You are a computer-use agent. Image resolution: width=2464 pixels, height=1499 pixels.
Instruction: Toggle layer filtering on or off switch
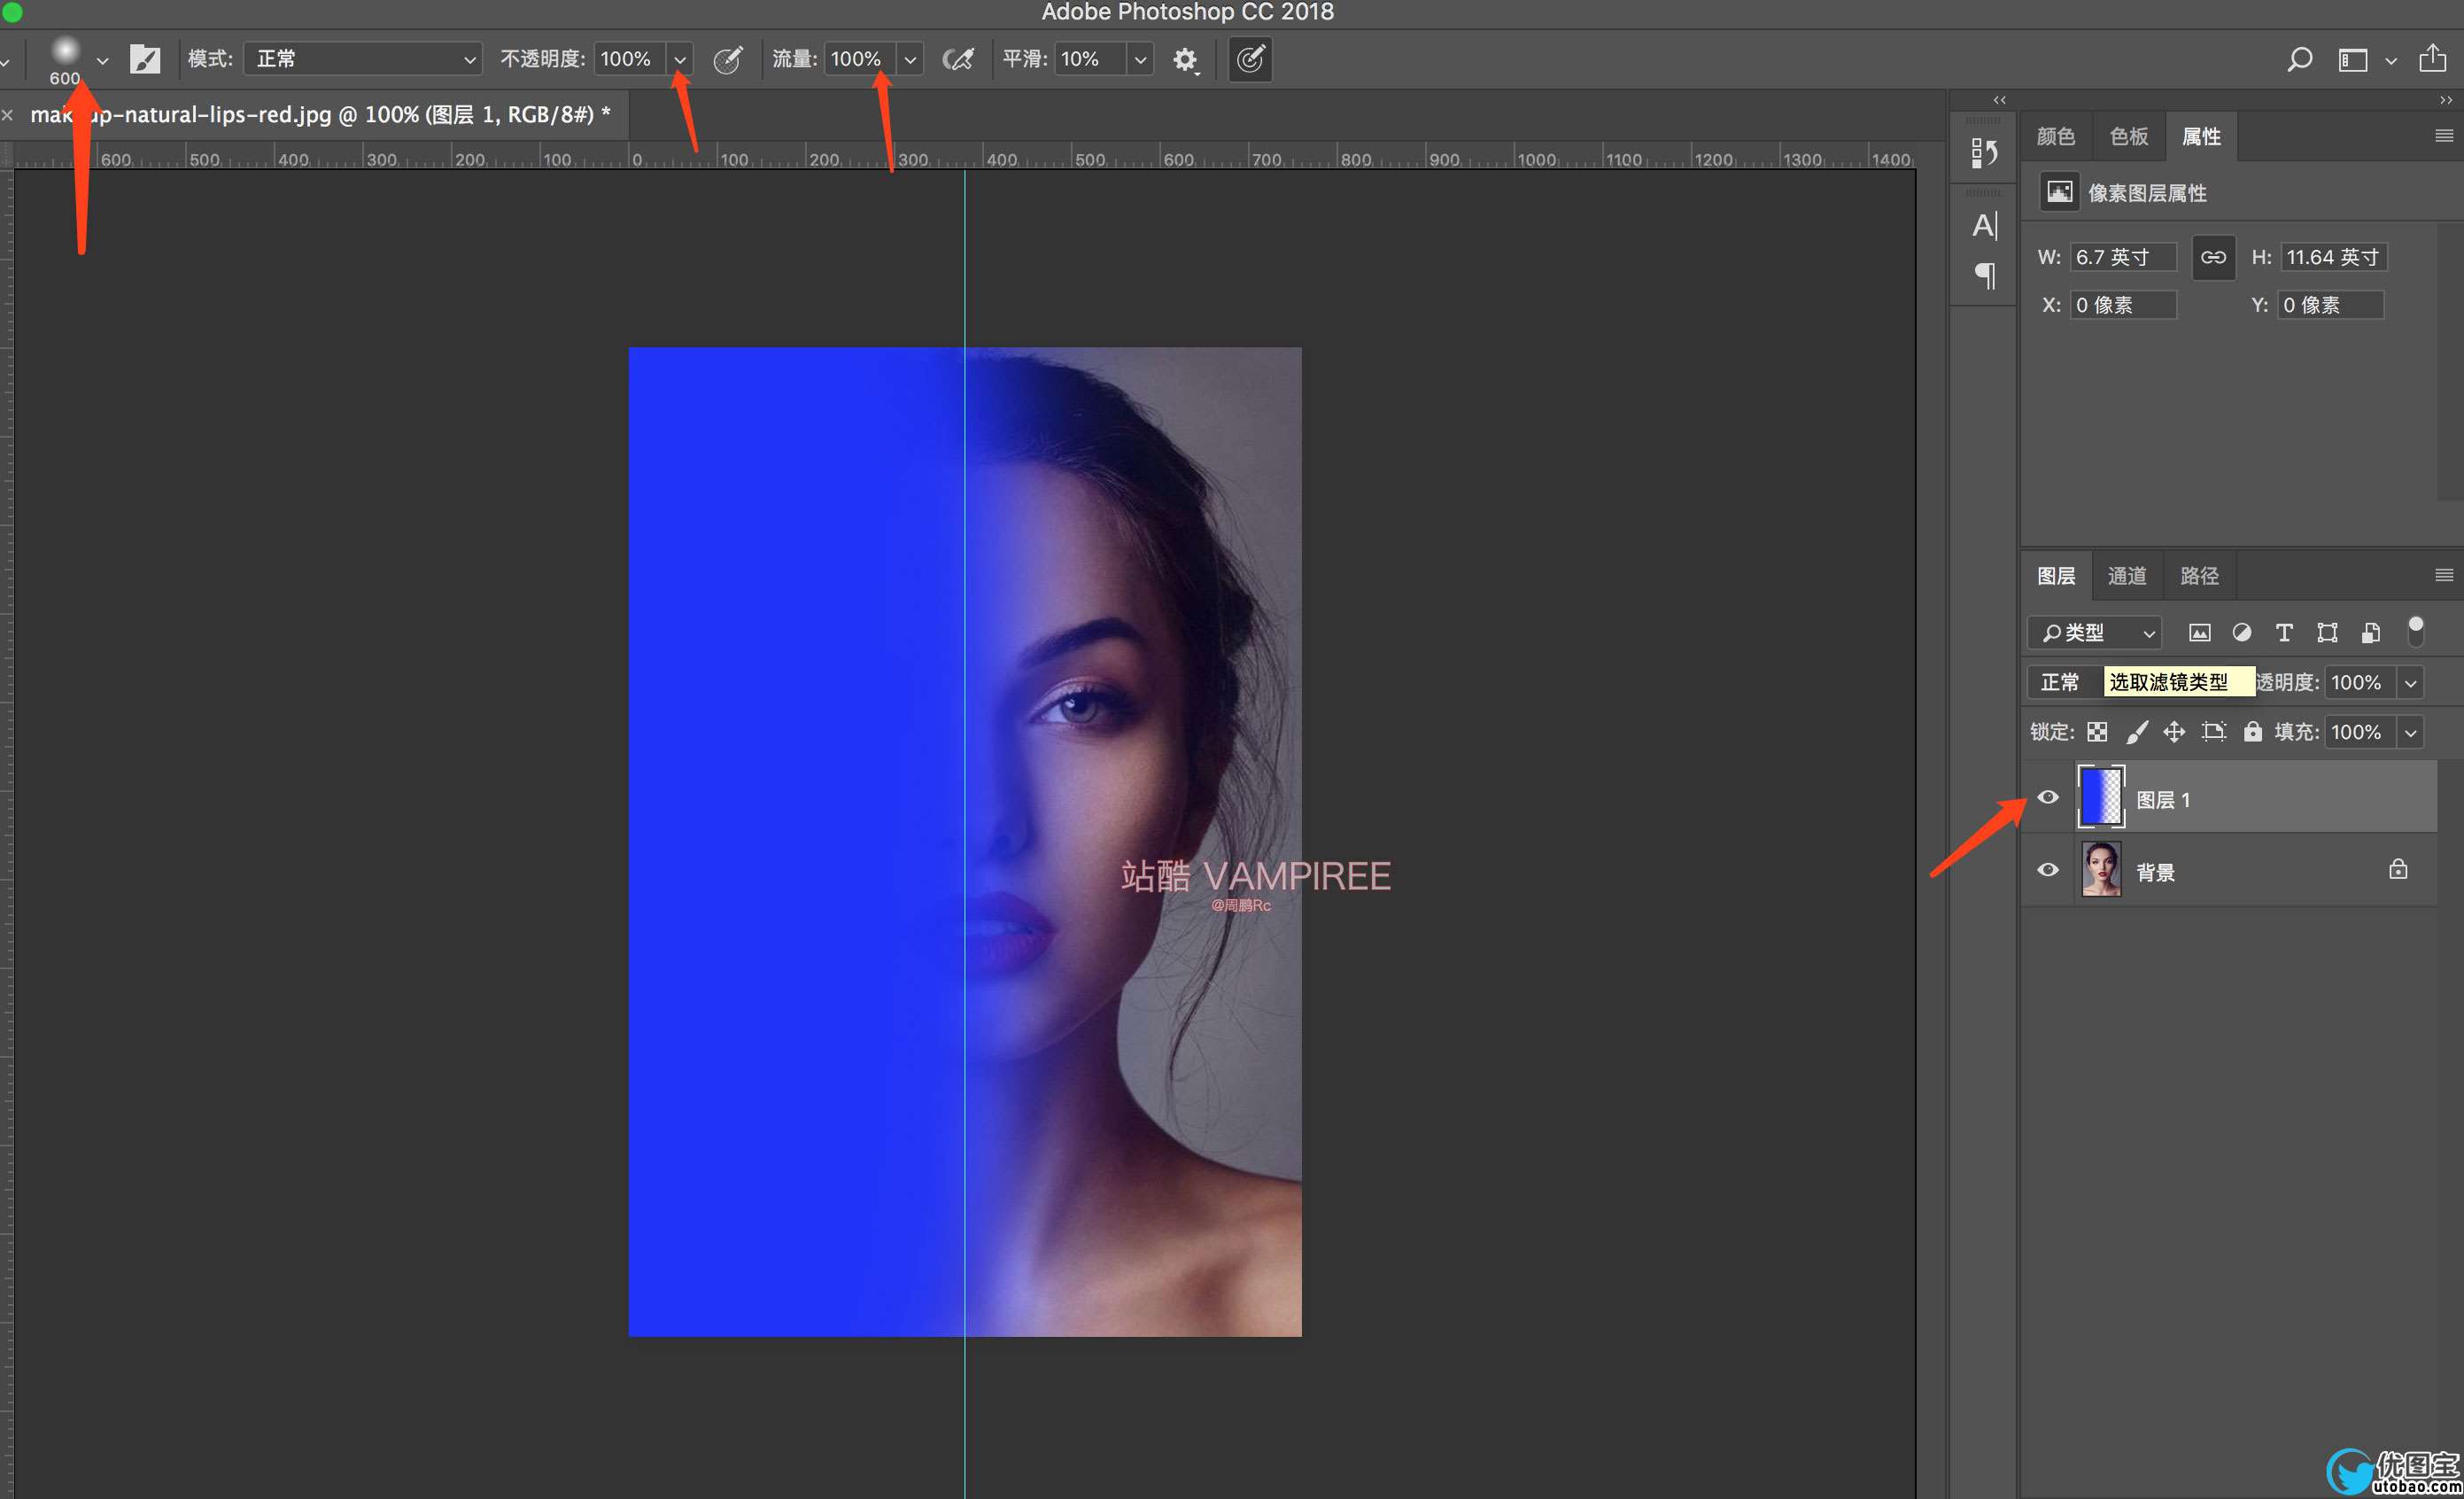coord(2415,631)
